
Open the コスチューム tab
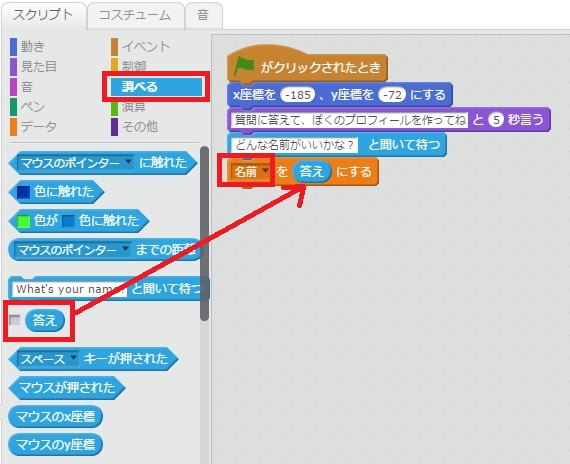click(x=135, y=15)
